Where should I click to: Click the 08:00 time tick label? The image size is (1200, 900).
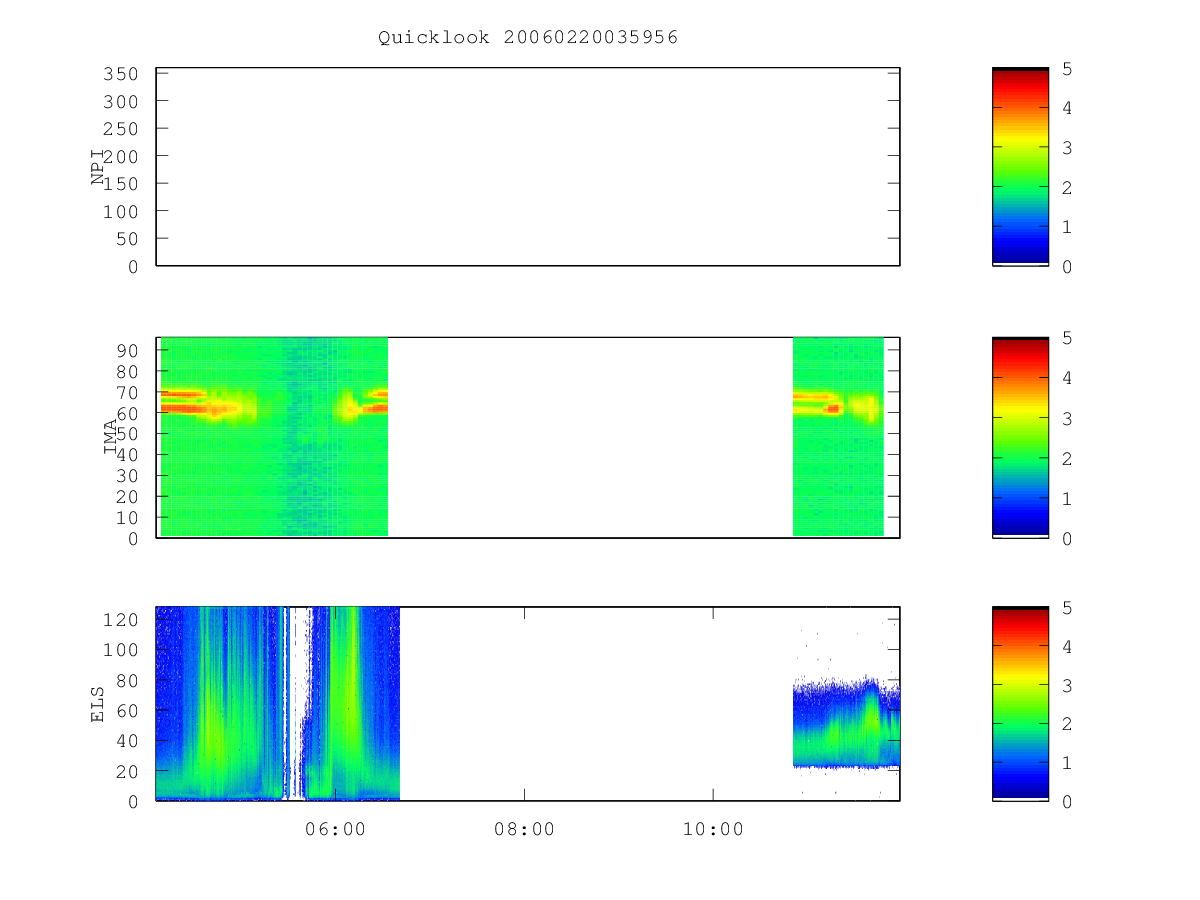tap(524, 829)
